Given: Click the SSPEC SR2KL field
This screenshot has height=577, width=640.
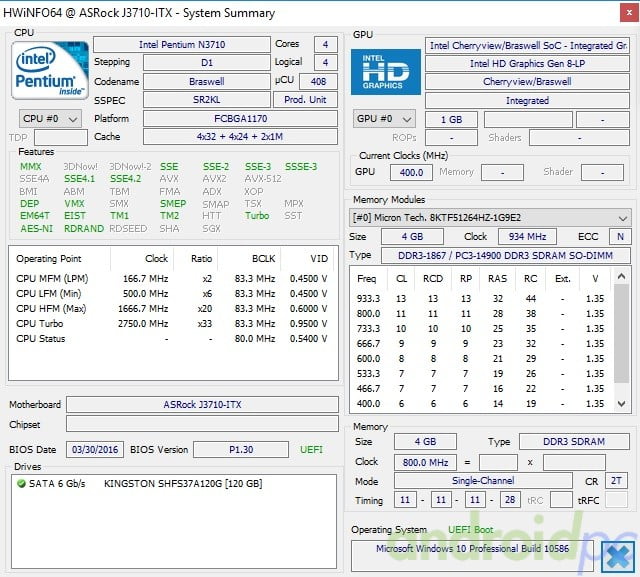Looking at the screenshot, I should pos(207,100).
